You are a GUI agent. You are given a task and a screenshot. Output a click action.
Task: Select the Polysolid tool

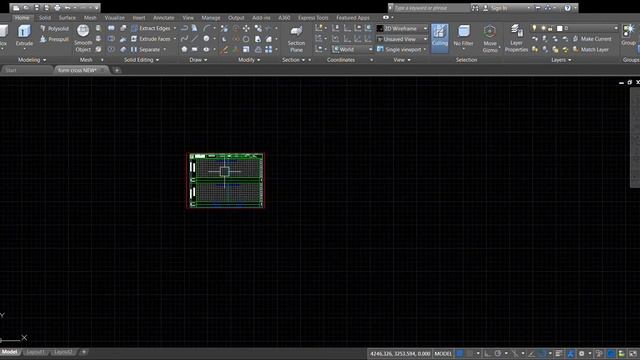point(55,29)
